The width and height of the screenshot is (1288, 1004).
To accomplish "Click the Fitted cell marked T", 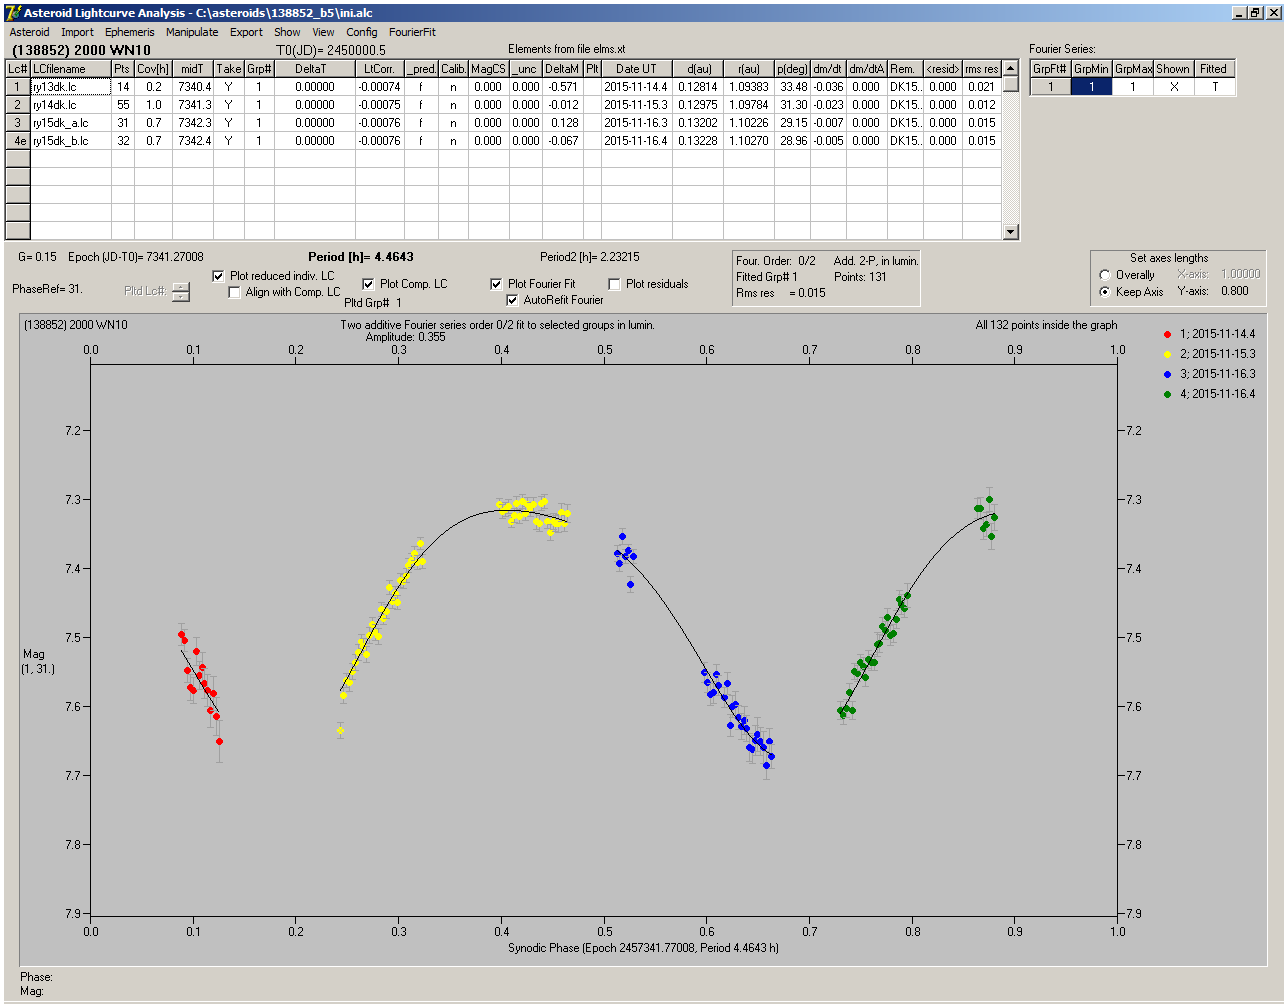I will 1214,87.
